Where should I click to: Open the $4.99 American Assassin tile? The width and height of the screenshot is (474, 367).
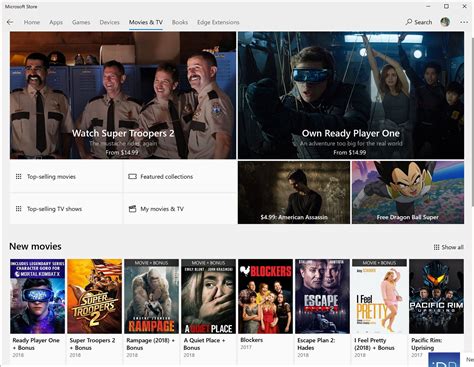click(294, 192)
